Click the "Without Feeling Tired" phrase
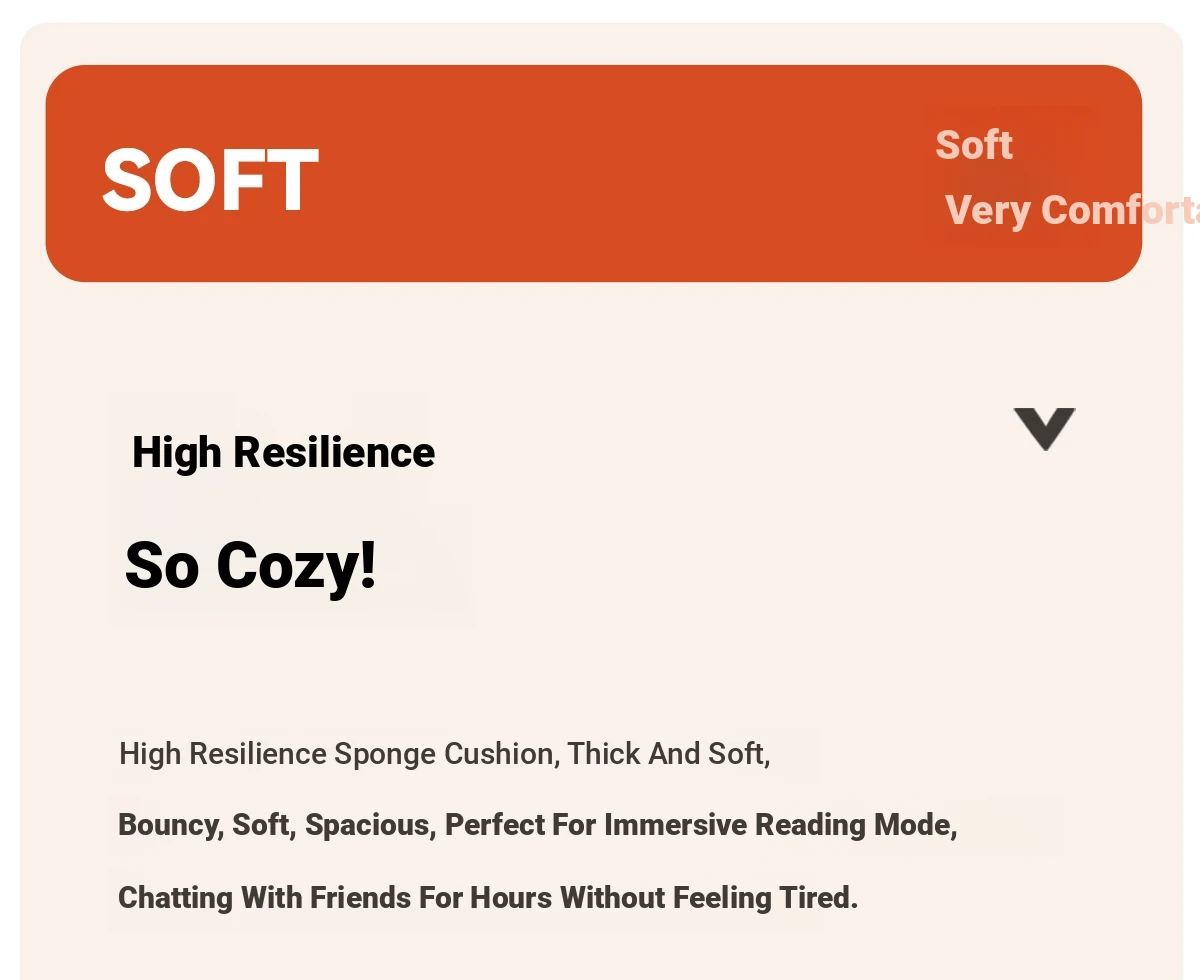The width and height of the screenshot is (1200, 980). [709, 897]
